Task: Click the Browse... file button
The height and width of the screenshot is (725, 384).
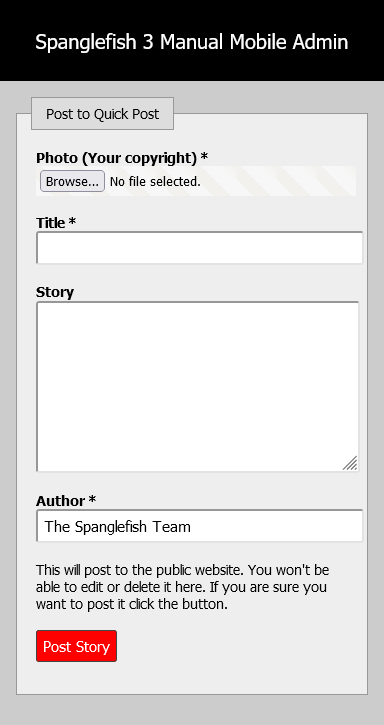Action: click(72, 181)
